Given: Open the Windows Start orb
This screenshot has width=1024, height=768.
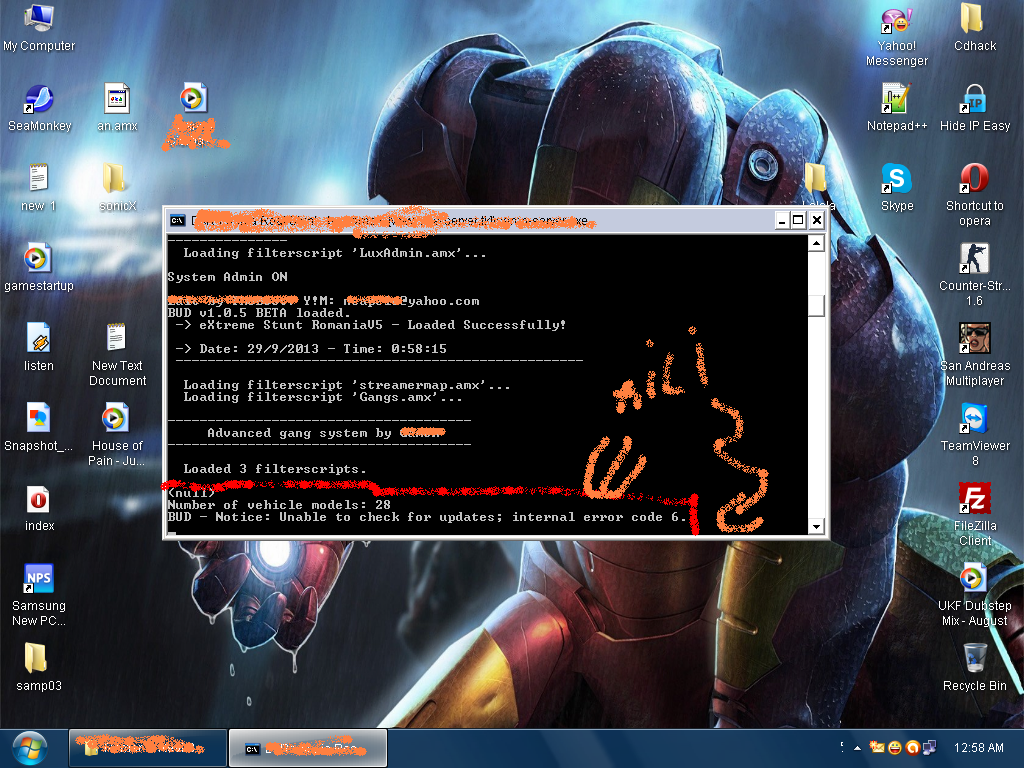Looking at the screenshot, I should point(30,748).
